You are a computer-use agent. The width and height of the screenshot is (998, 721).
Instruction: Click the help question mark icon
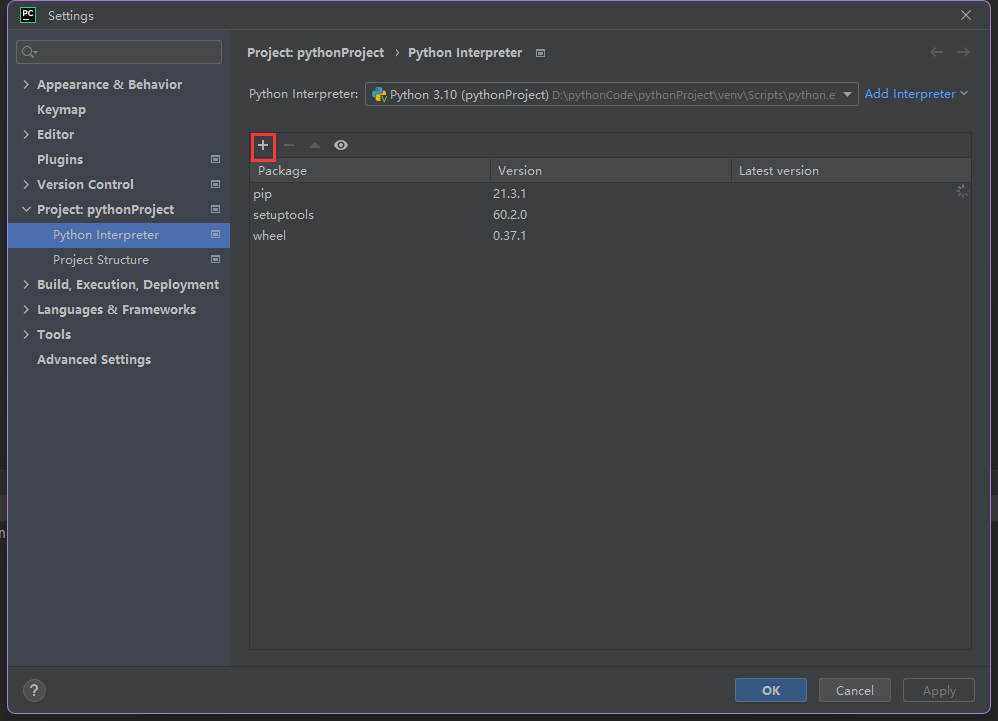tap(34, 690)
